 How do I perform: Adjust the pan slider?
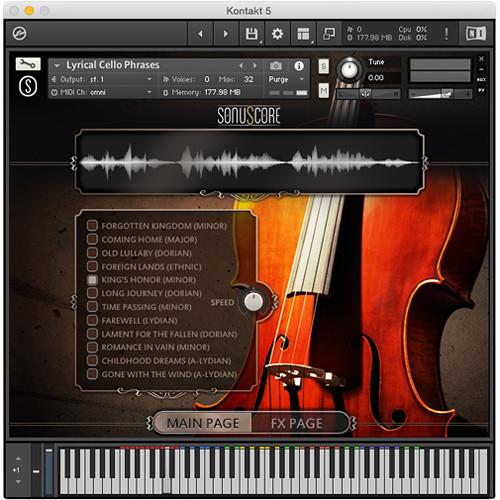(x=368, y=94)
